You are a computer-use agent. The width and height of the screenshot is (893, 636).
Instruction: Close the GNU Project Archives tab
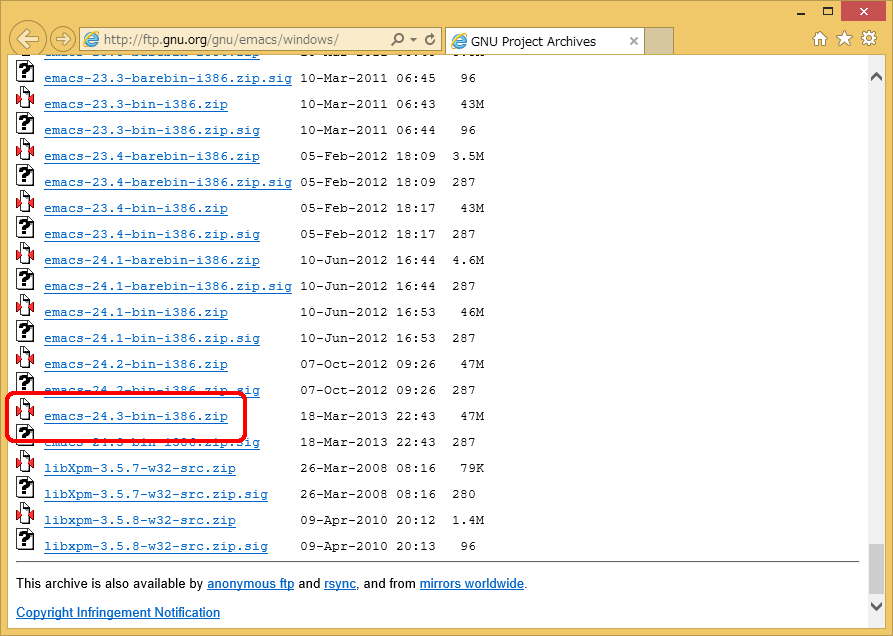pyautogui.click(x=633, y=41)
